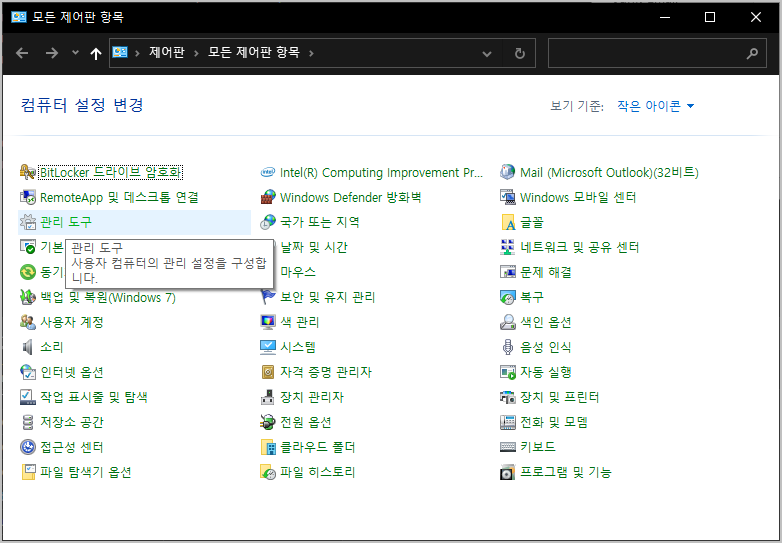Click the 소리 speaker icon
Viewport: 782px width, 543px height.
(x=27, y=347)
